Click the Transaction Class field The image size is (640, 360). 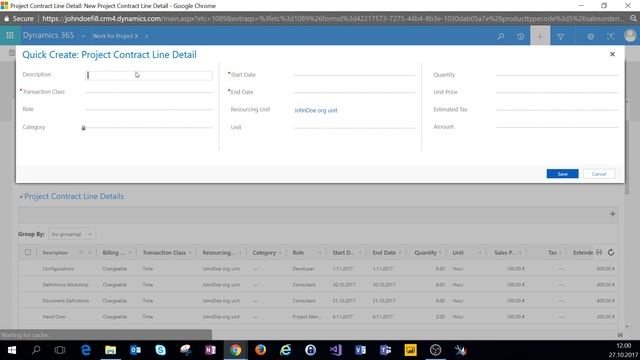[x=149, y=92]
